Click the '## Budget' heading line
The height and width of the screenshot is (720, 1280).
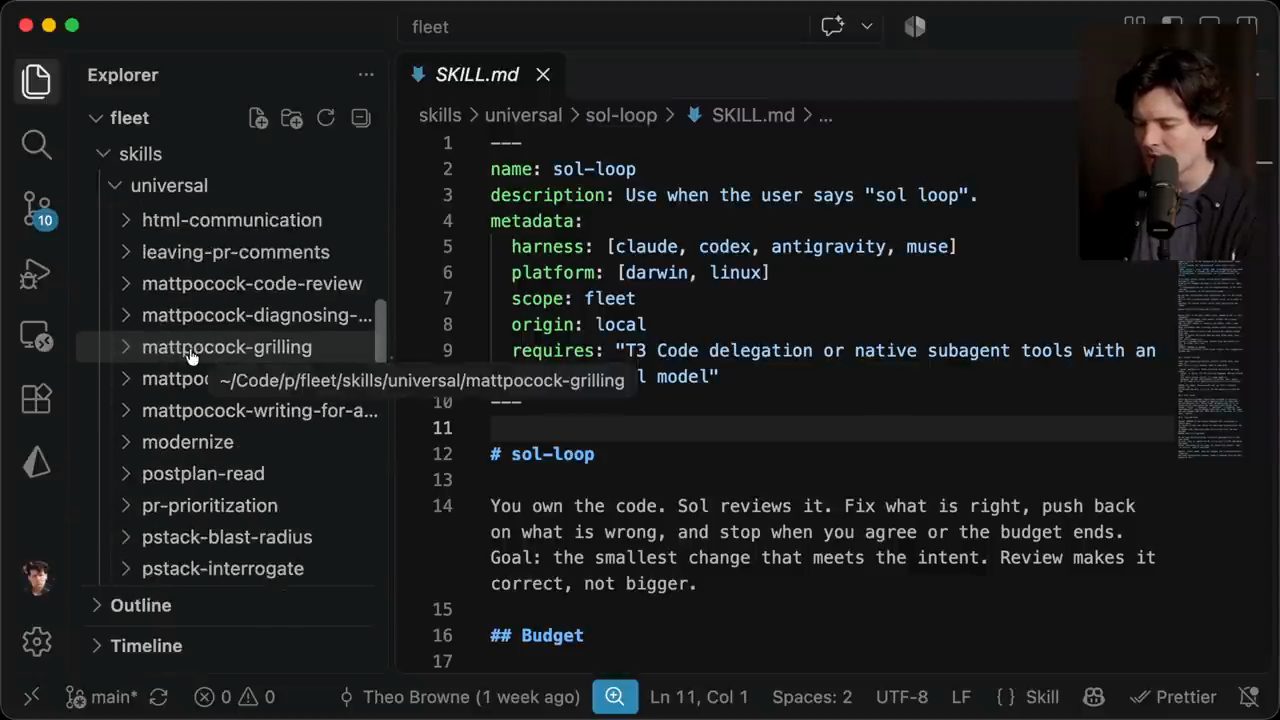coord(537,635)
